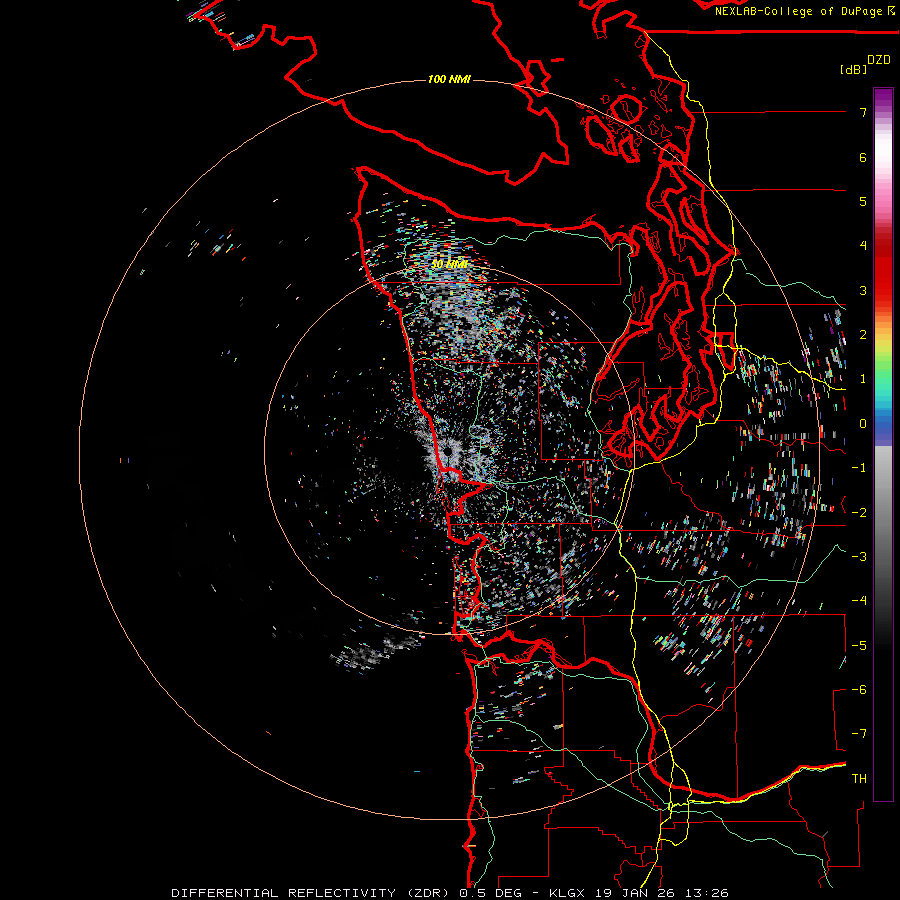Click the red band of the ZDR color bar

click(883, 264)
